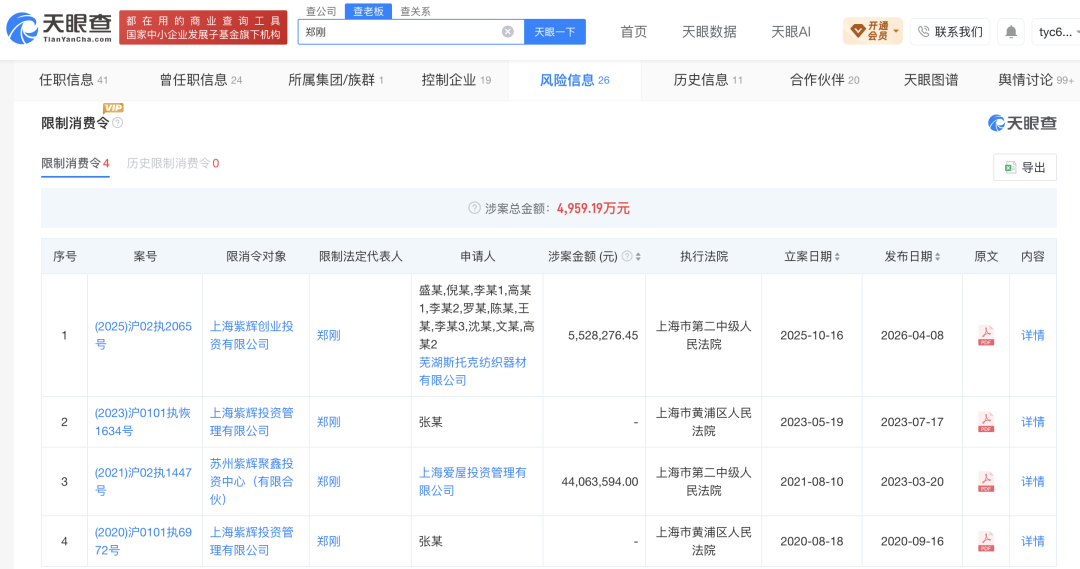This screenshot has height=569, width=1080.
Task: Open the 合作伙伴 20 tab
Action: (824, 80)
